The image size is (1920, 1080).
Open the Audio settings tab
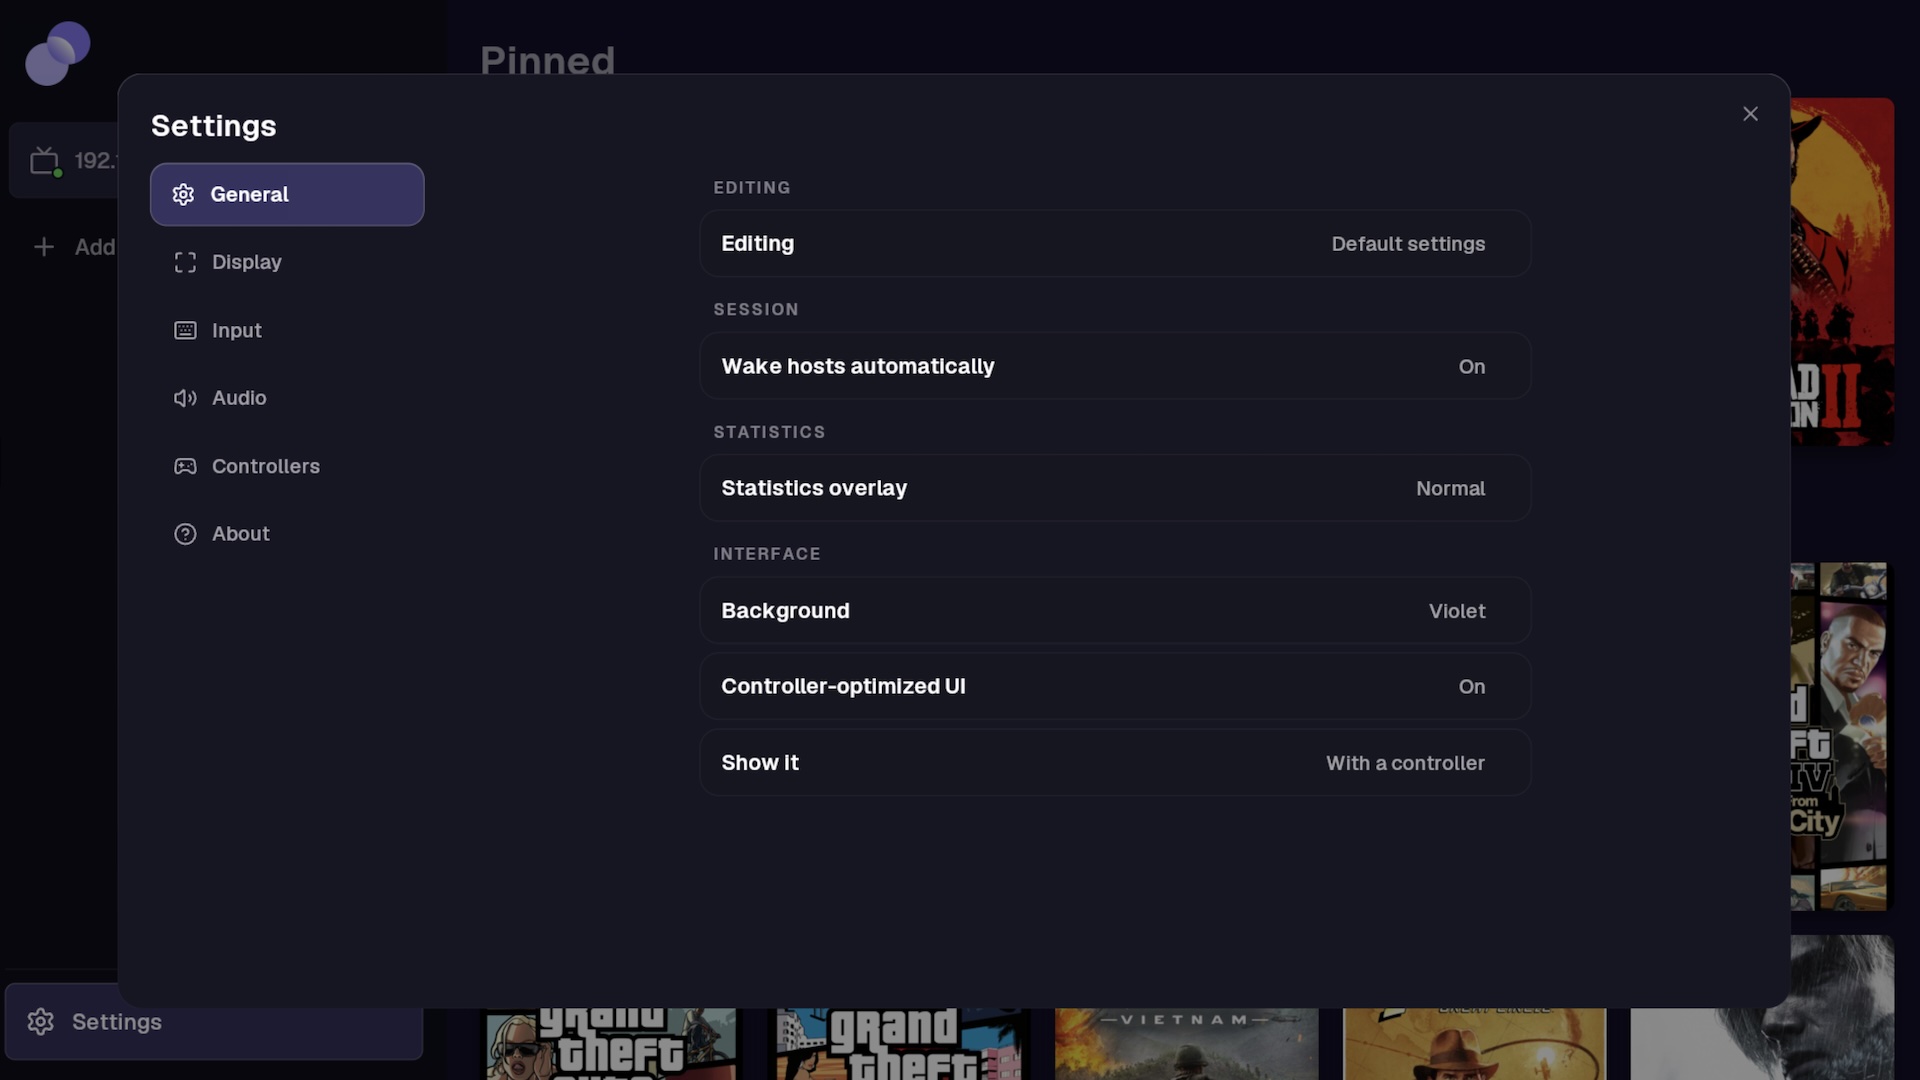(x=287, y=398)
